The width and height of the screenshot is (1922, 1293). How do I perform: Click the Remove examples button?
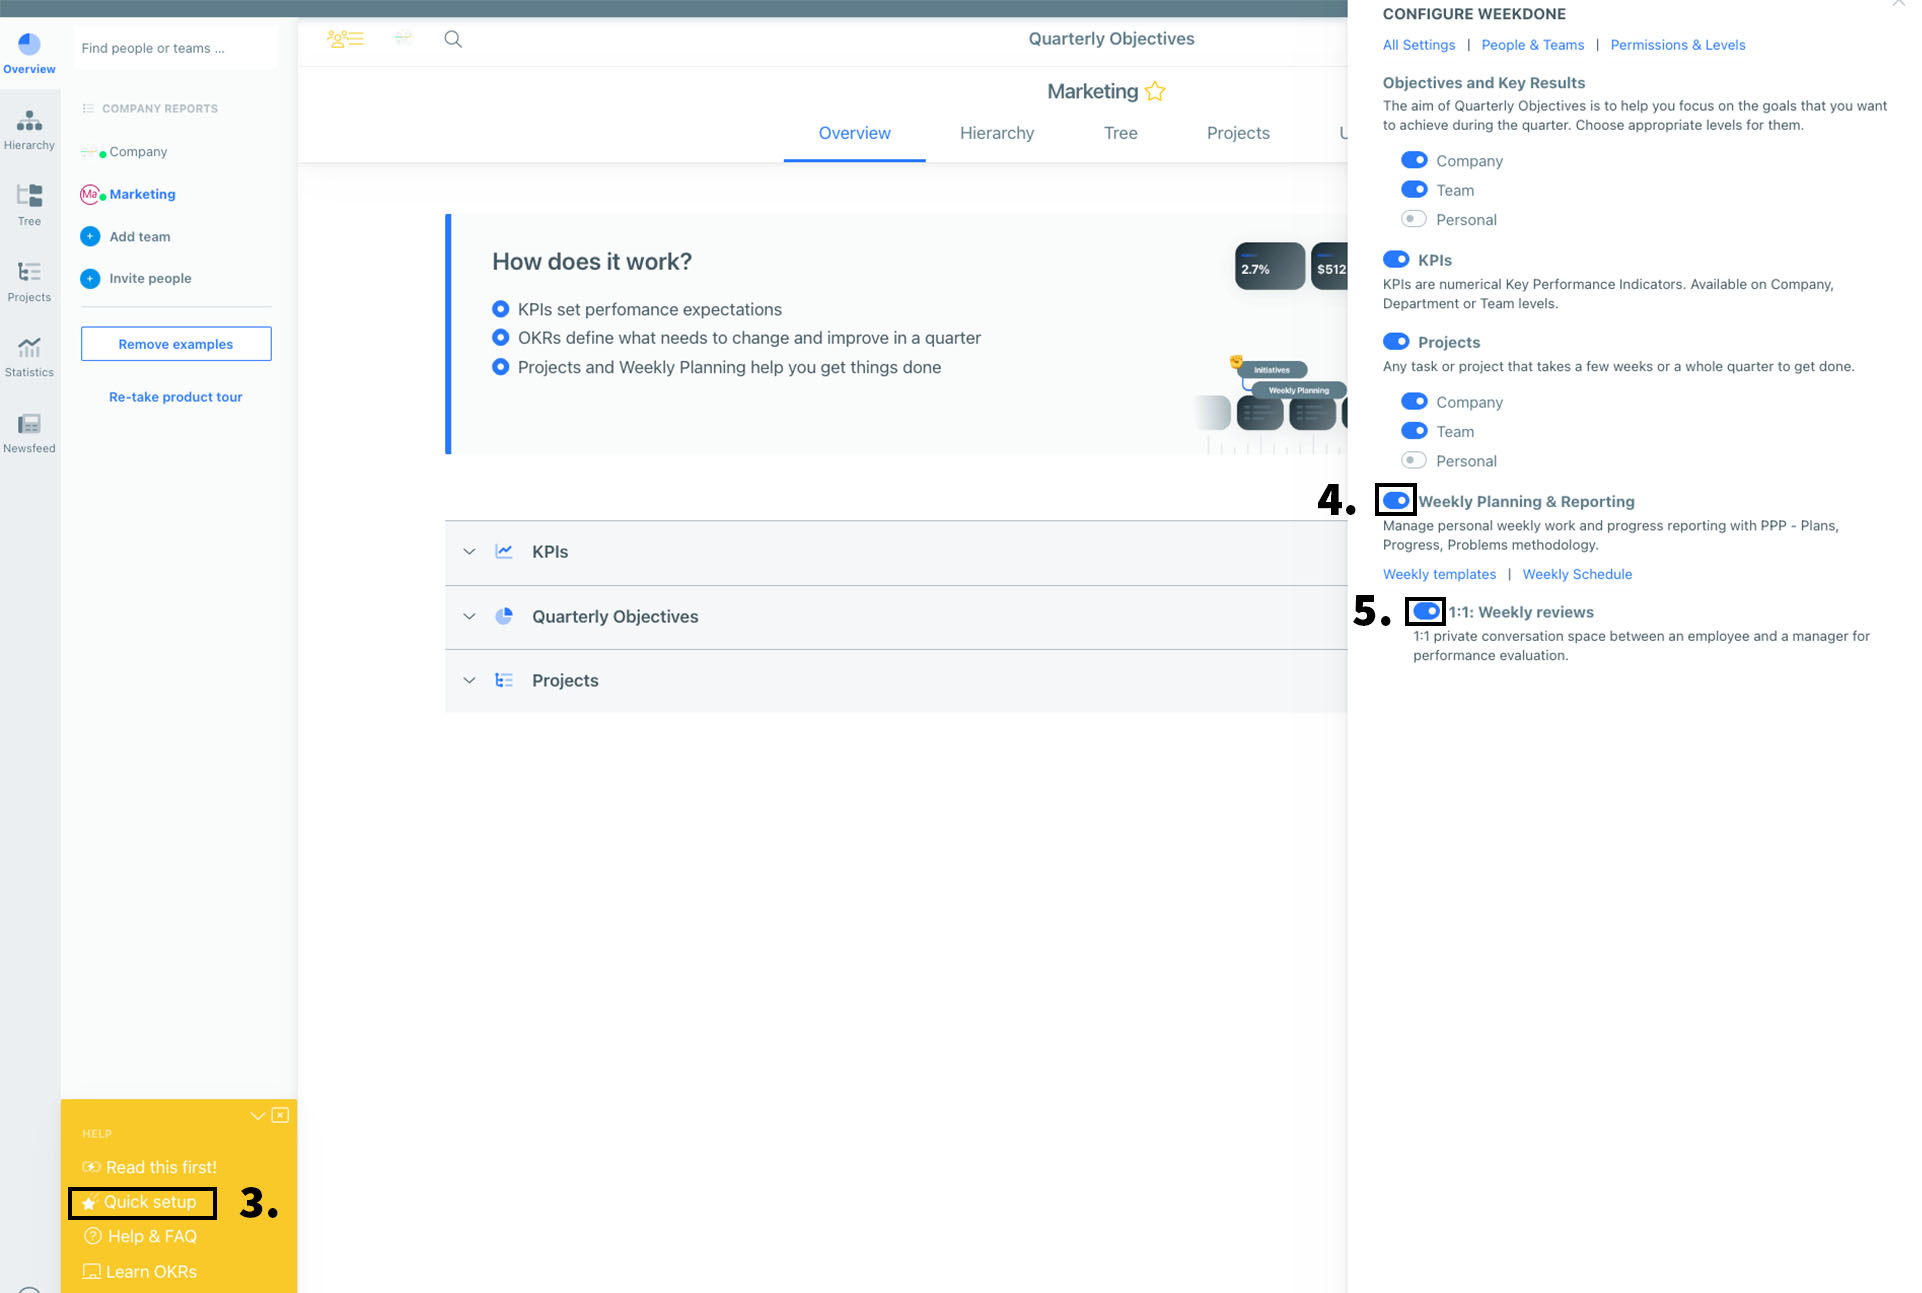(175, 343)
